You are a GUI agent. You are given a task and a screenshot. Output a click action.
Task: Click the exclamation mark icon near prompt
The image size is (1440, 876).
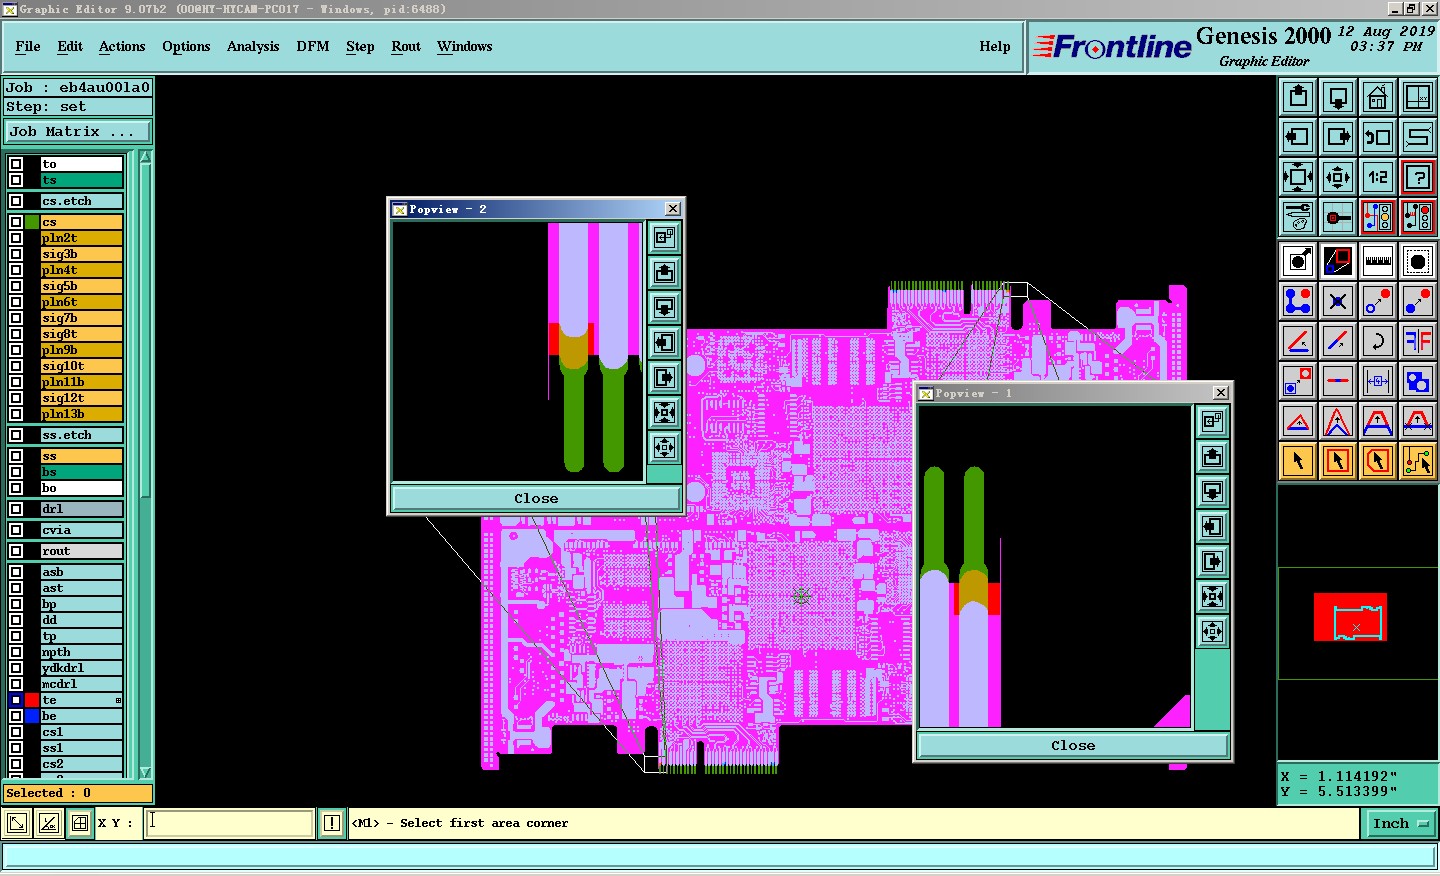click(x=332, y=824)
